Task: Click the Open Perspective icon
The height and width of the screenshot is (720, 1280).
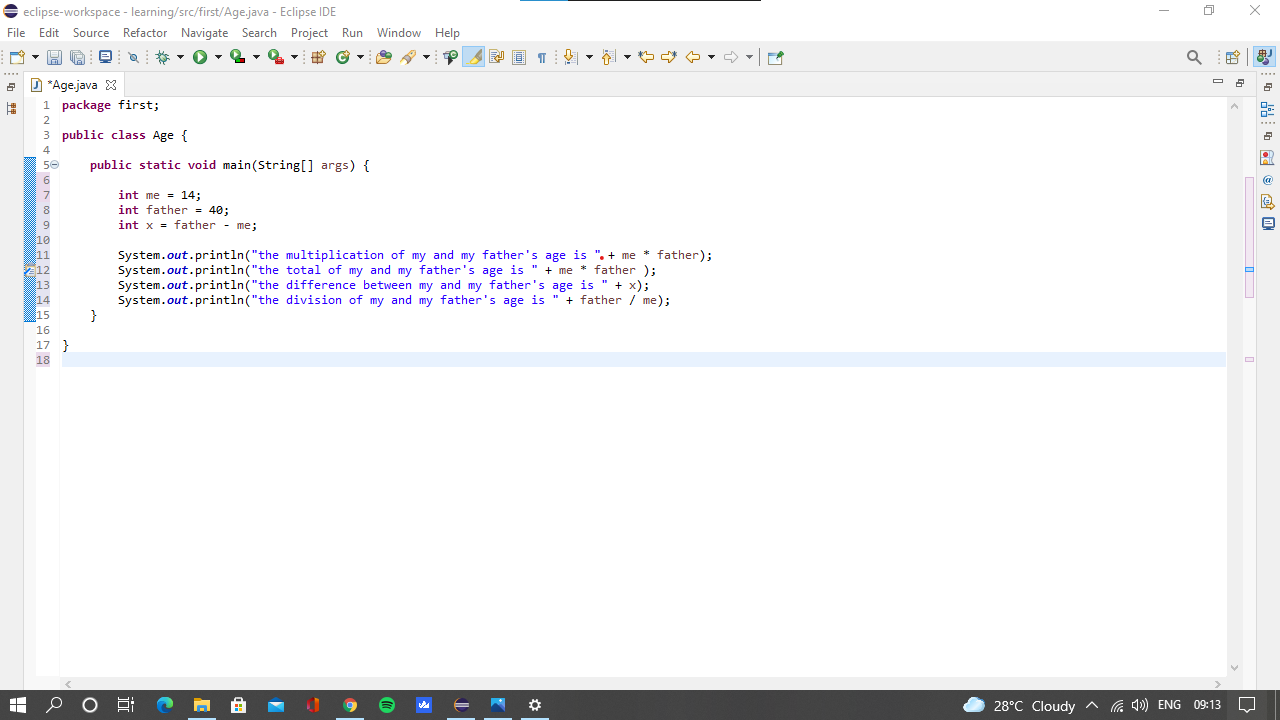Action: [x=1232, y=57]
